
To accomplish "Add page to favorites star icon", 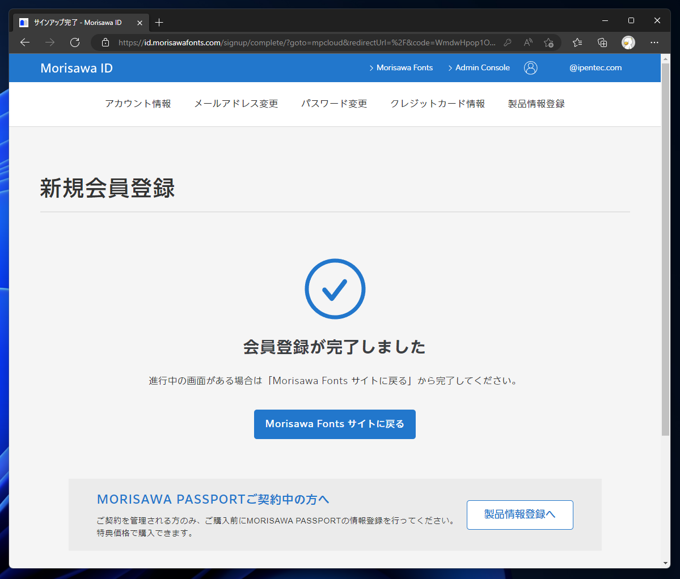I will pyautogui.click(x=549, y=43).
